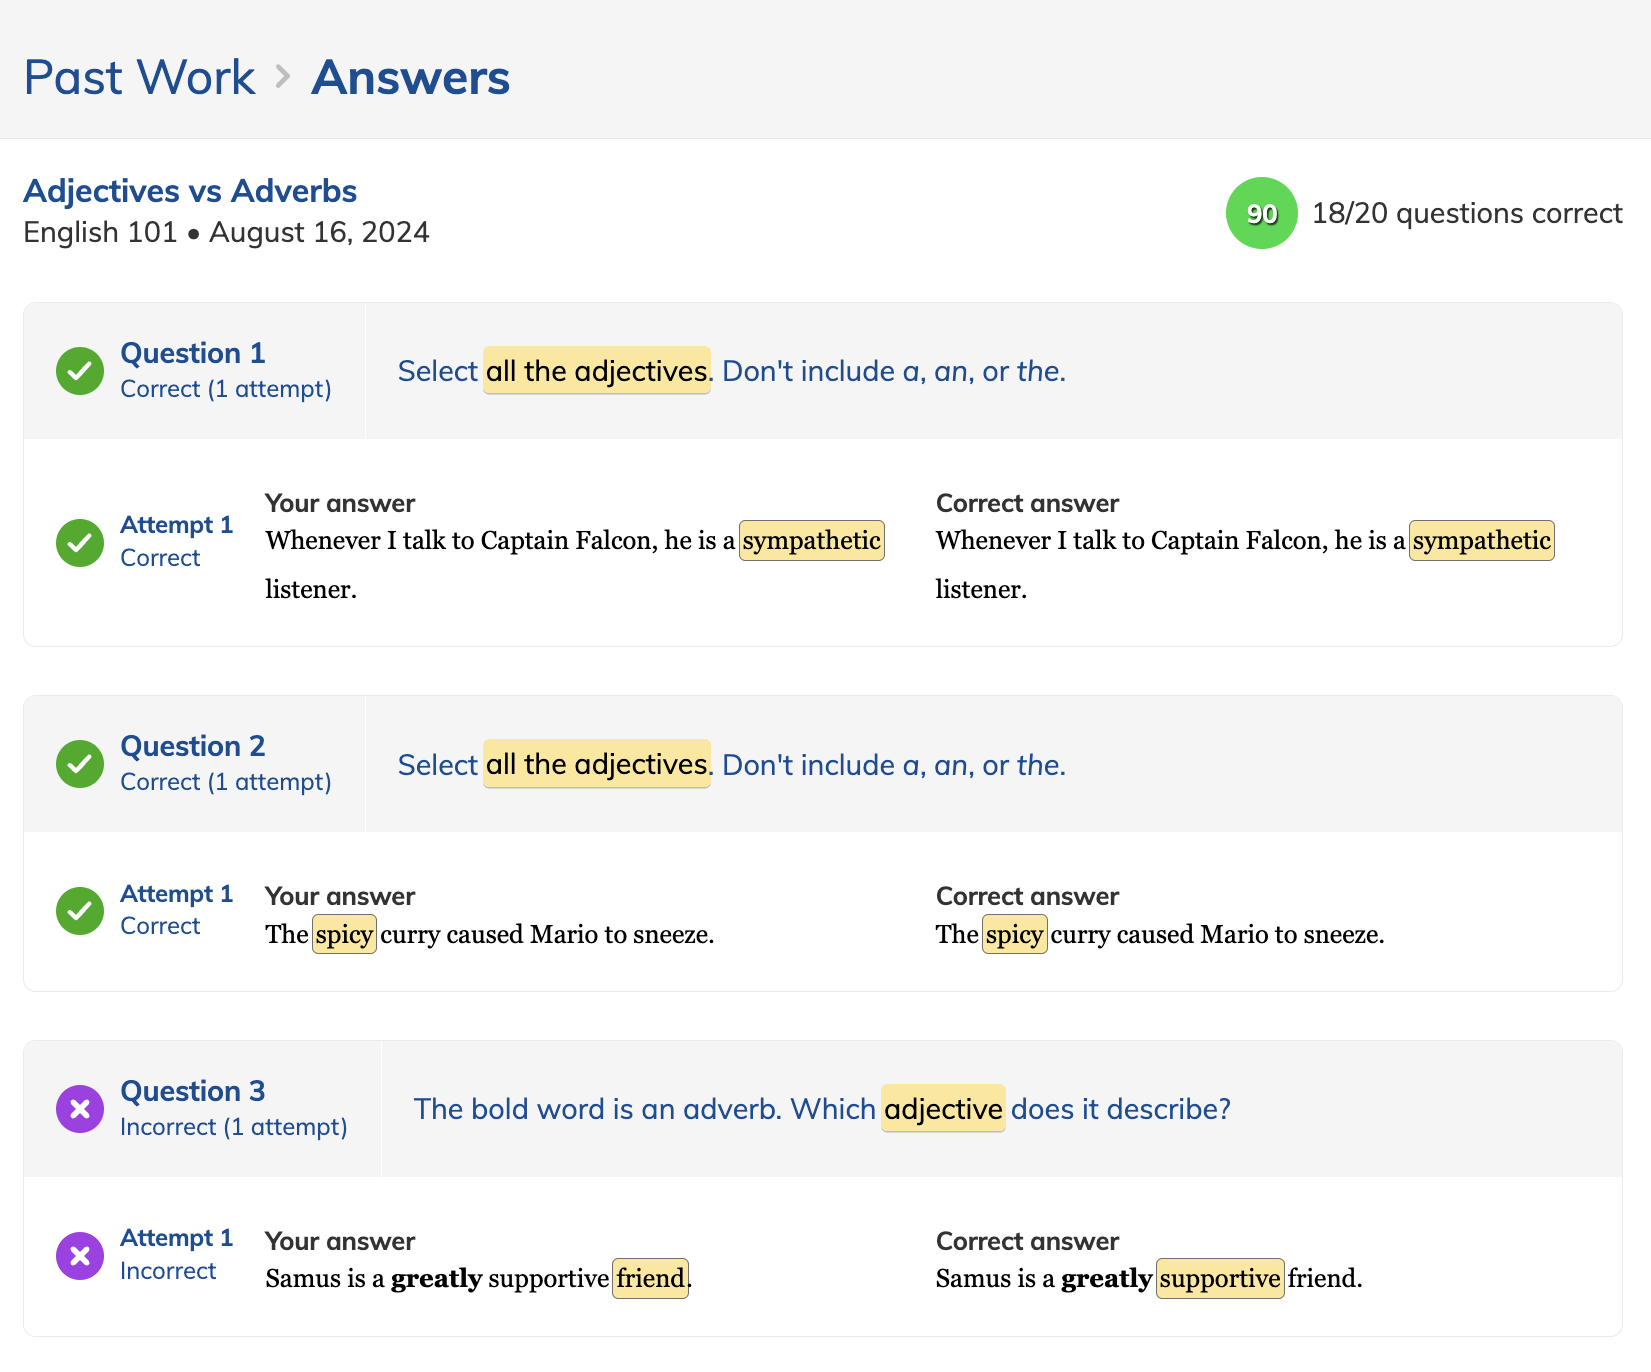Click 'sympathetic' in Question 1 Correct answer
This screenshot has width=1651, height=1372.
(x=1482, y=541)
